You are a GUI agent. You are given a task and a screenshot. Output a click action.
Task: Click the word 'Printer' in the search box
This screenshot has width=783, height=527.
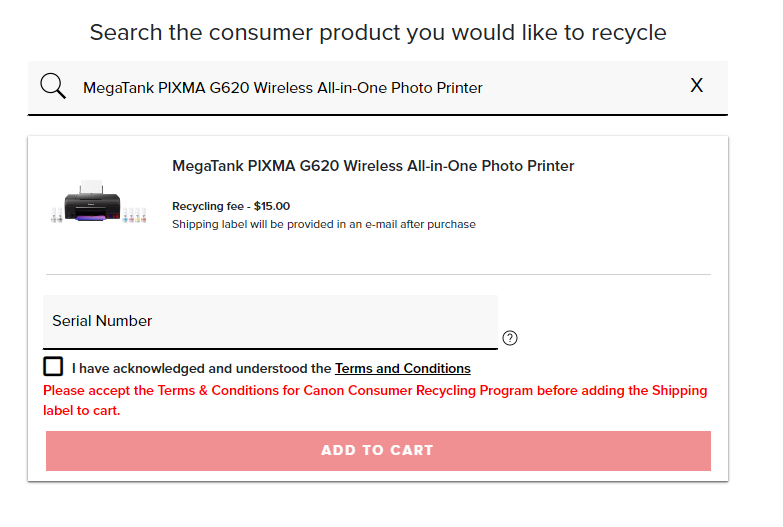[457, 88]
